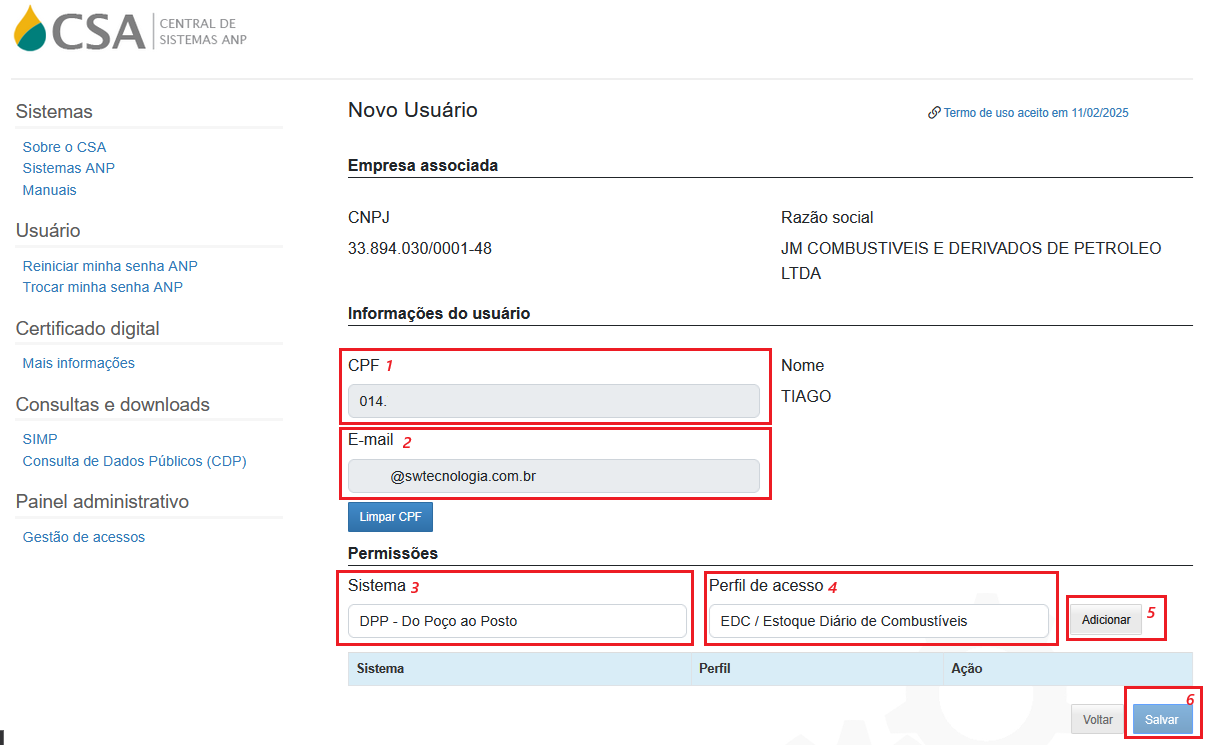This screenshot has height=745, width=1211.
Task: Open the Termo de uso aceito link
Action: tap(1035, 113)
